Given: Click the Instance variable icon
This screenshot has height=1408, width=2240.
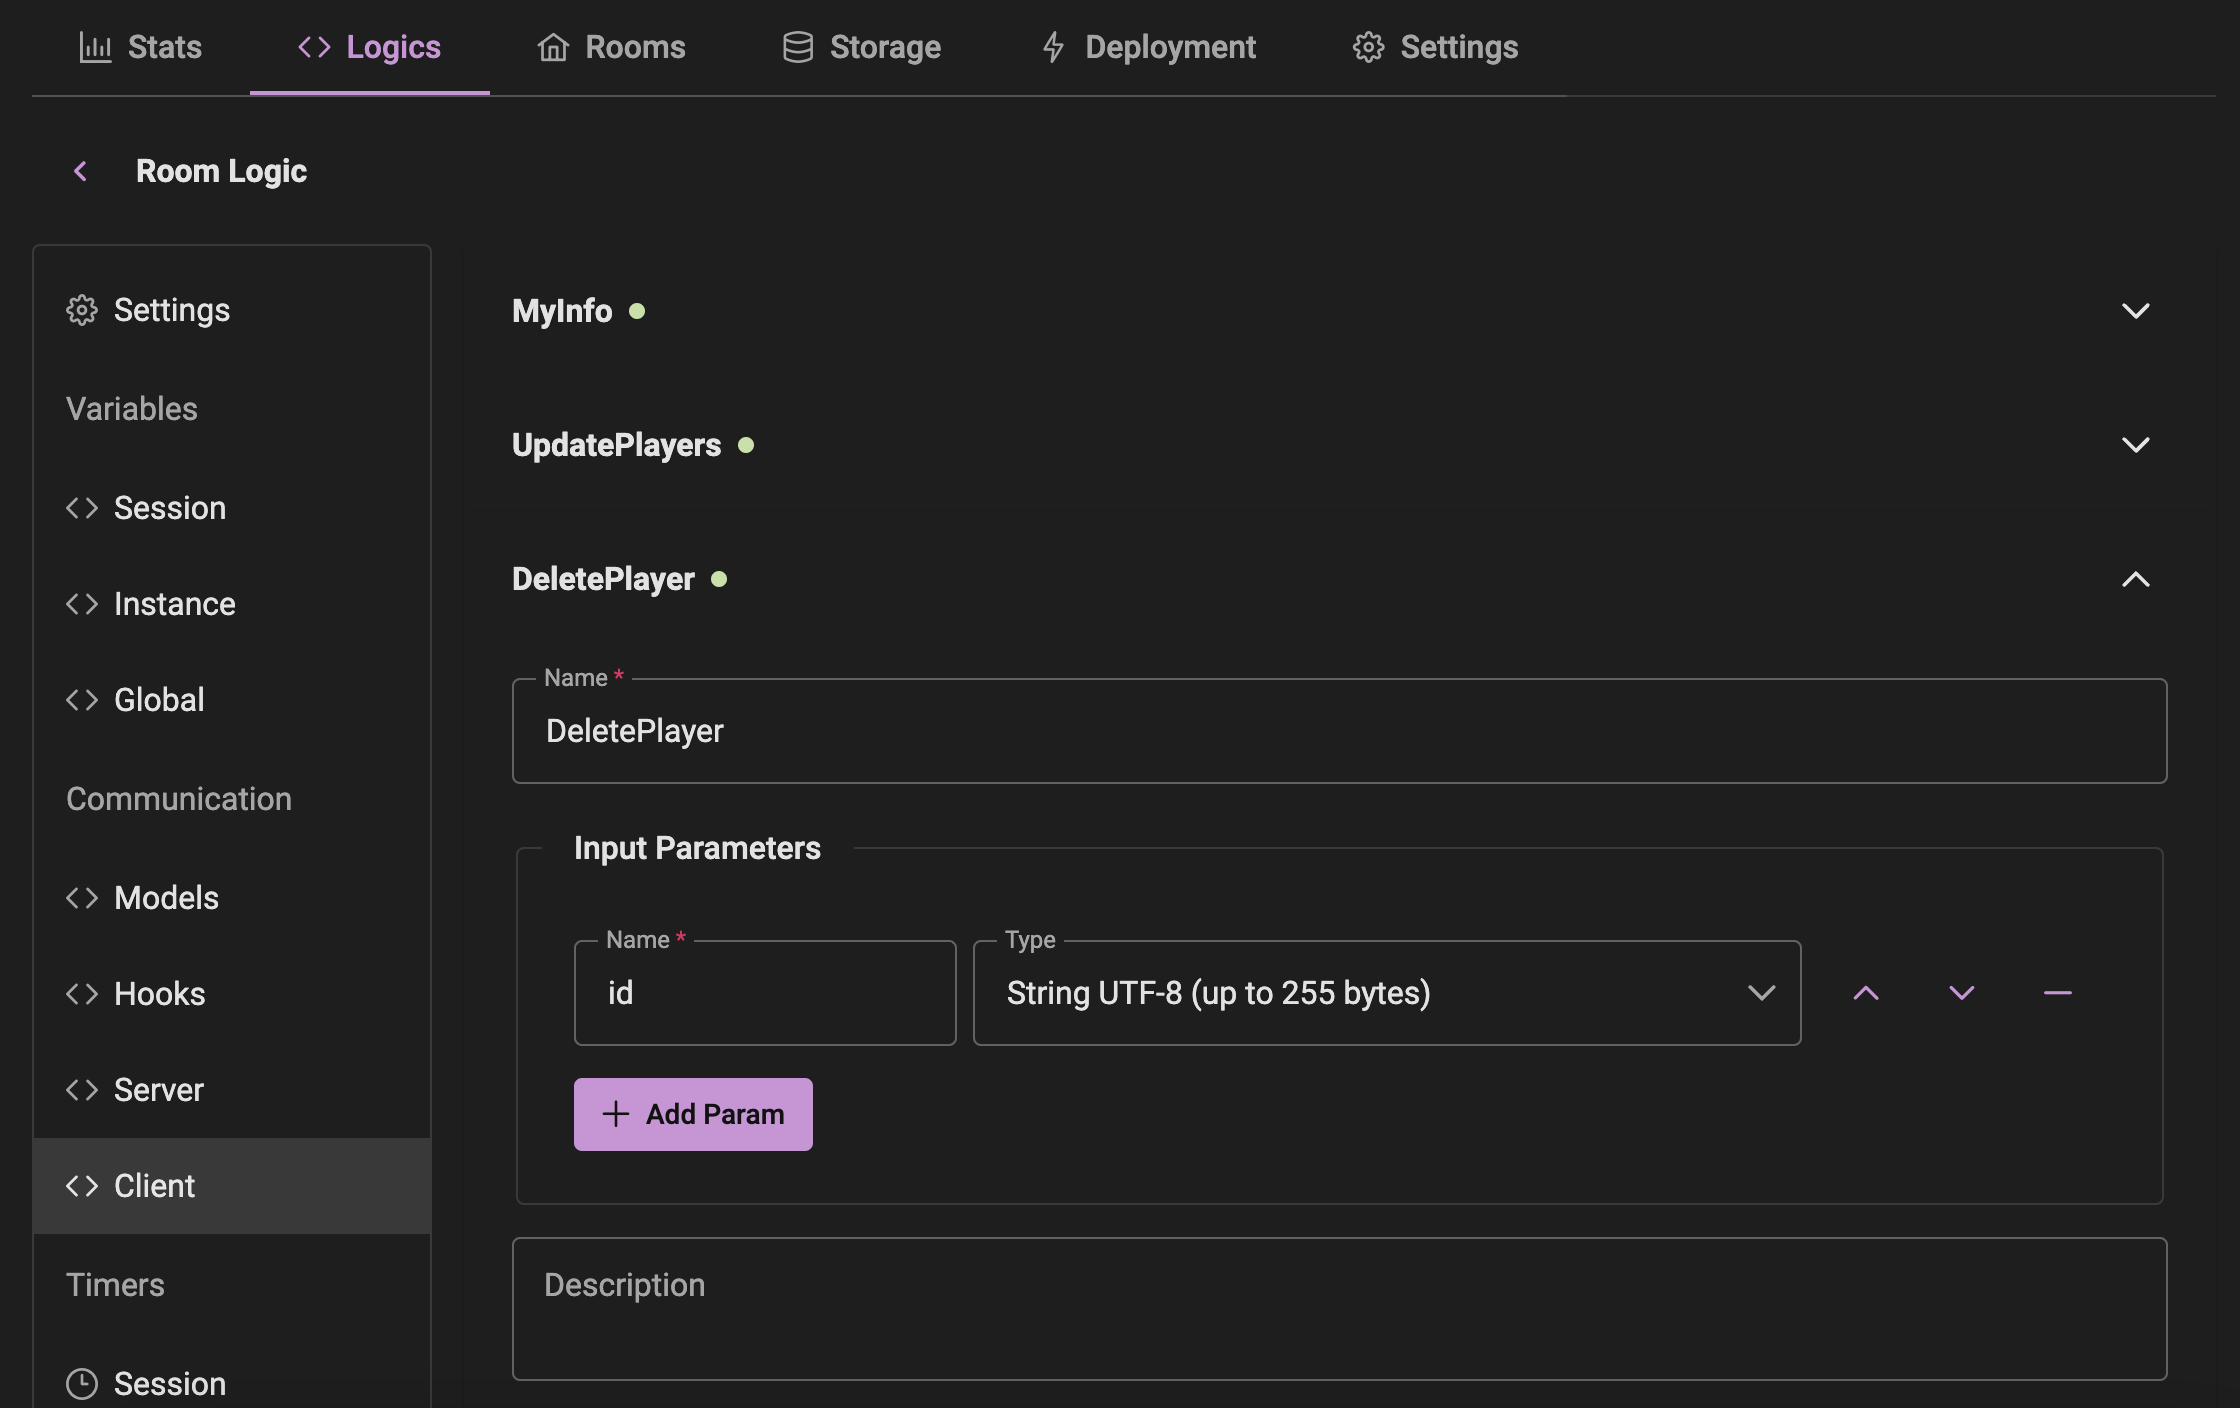Looking at the screenshot, I should [x=81, y=602].
